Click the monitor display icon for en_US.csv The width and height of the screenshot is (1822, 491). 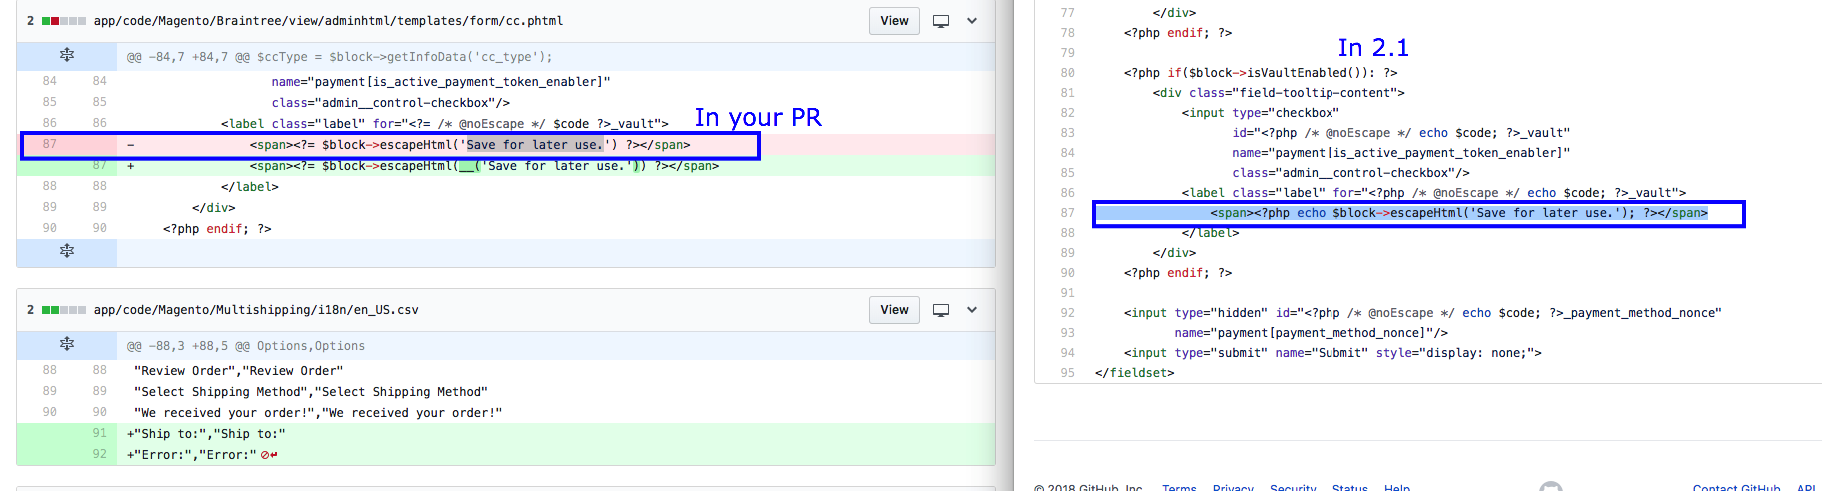pyautogui.click(x=941, y=310)
